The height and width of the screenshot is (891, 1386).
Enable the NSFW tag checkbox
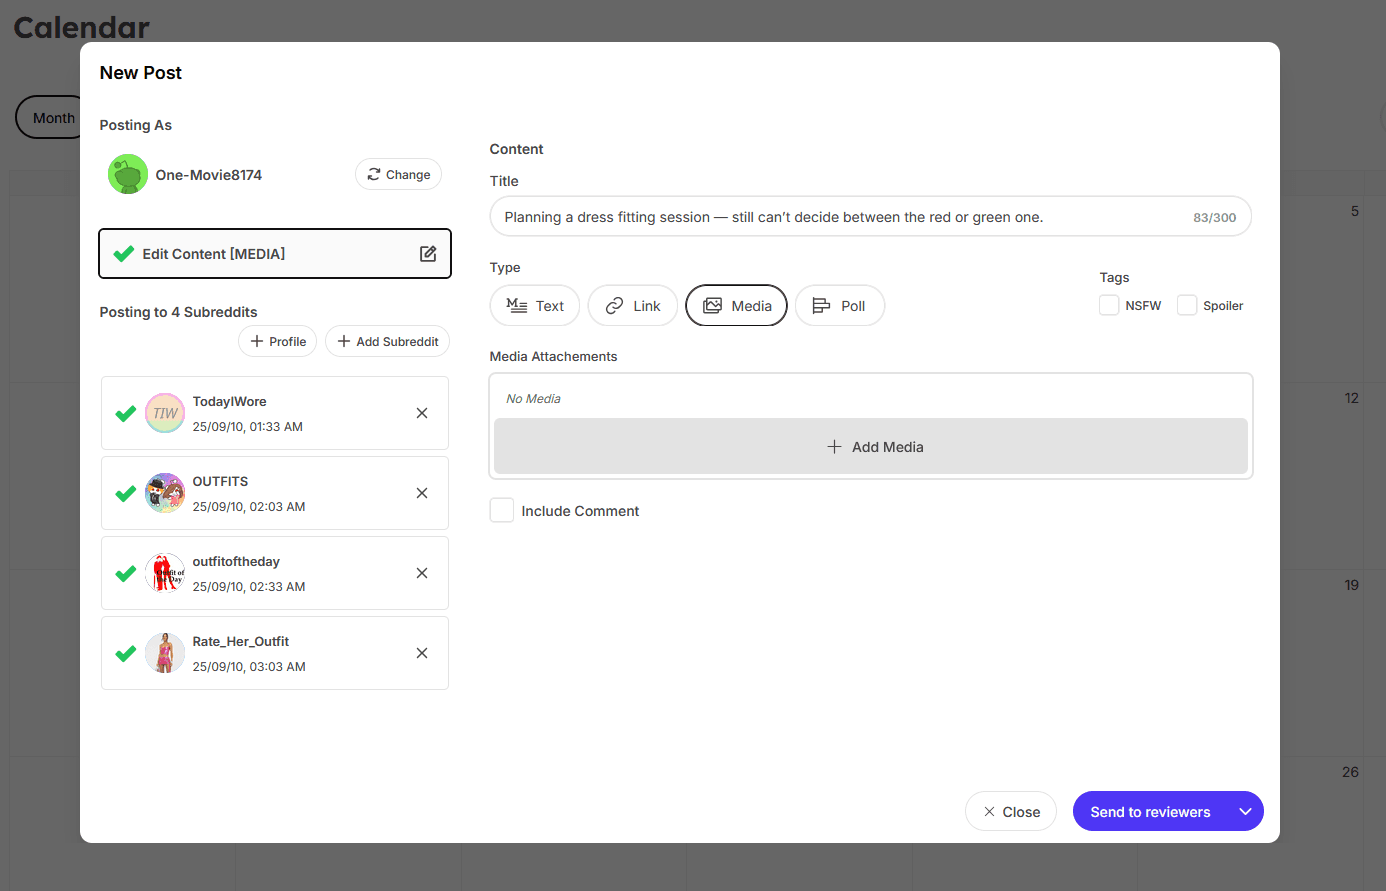[x=1108, y=305]
